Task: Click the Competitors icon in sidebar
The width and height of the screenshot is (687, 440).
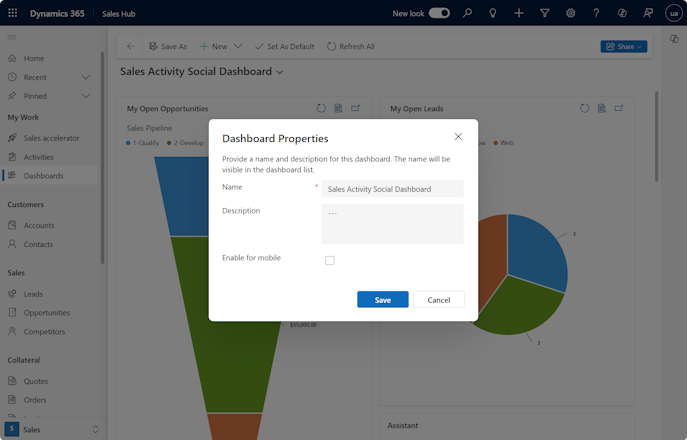Action: pos(12,331)
